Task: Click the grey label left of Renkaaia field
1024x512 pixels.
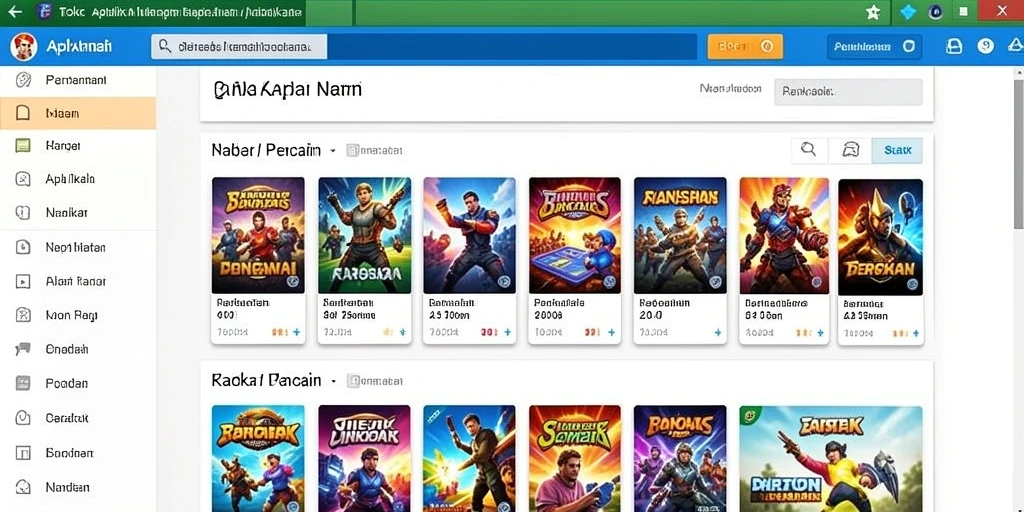Action: [730, 89]
